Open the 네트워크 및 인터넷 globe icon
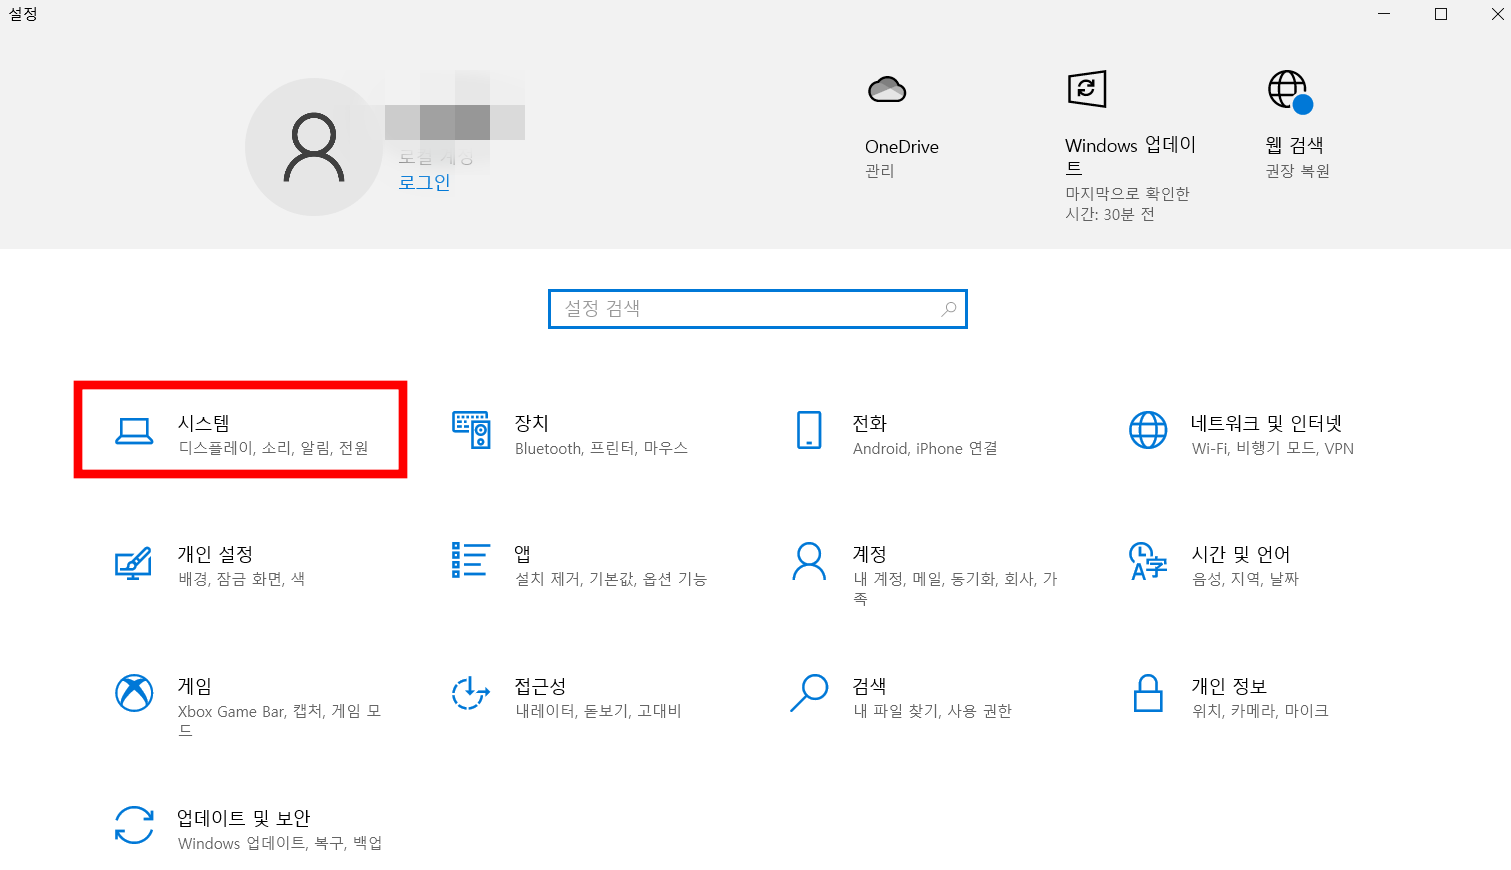1511x870 pixels. [x=1148, y=430]
